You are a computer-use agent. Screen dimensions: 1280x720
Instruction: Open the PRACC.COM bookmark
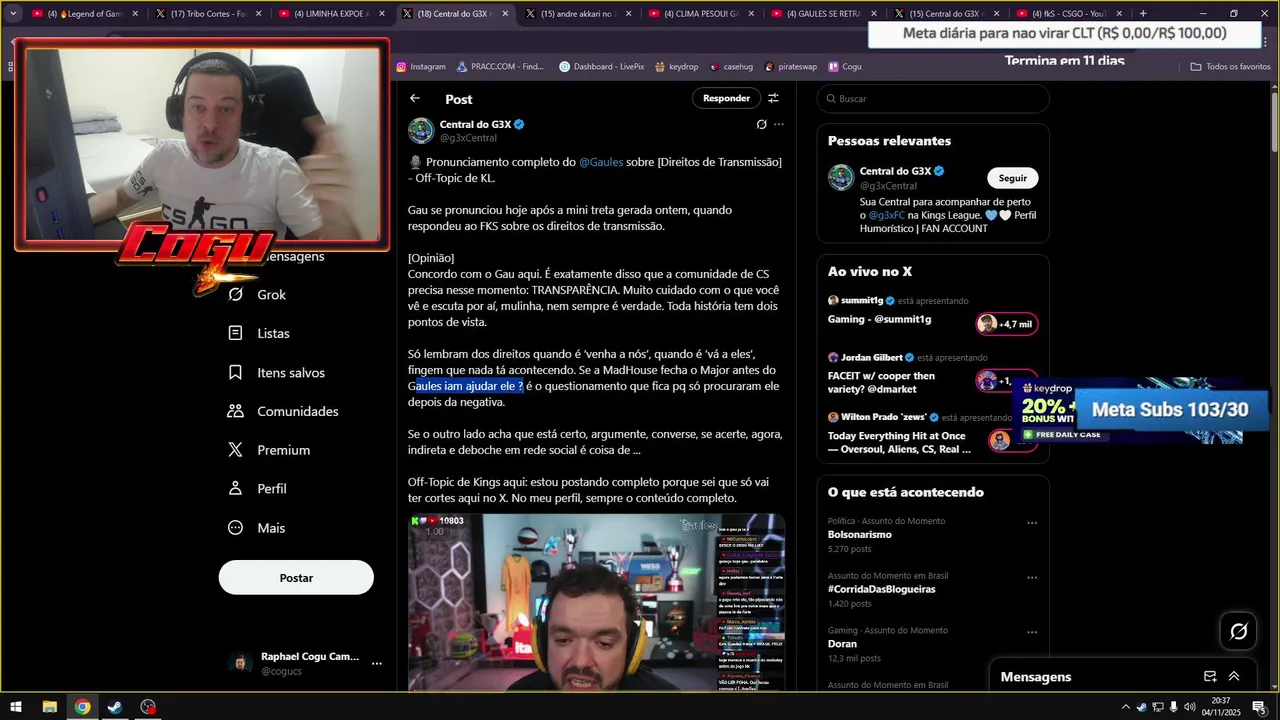tap(501, 66)
